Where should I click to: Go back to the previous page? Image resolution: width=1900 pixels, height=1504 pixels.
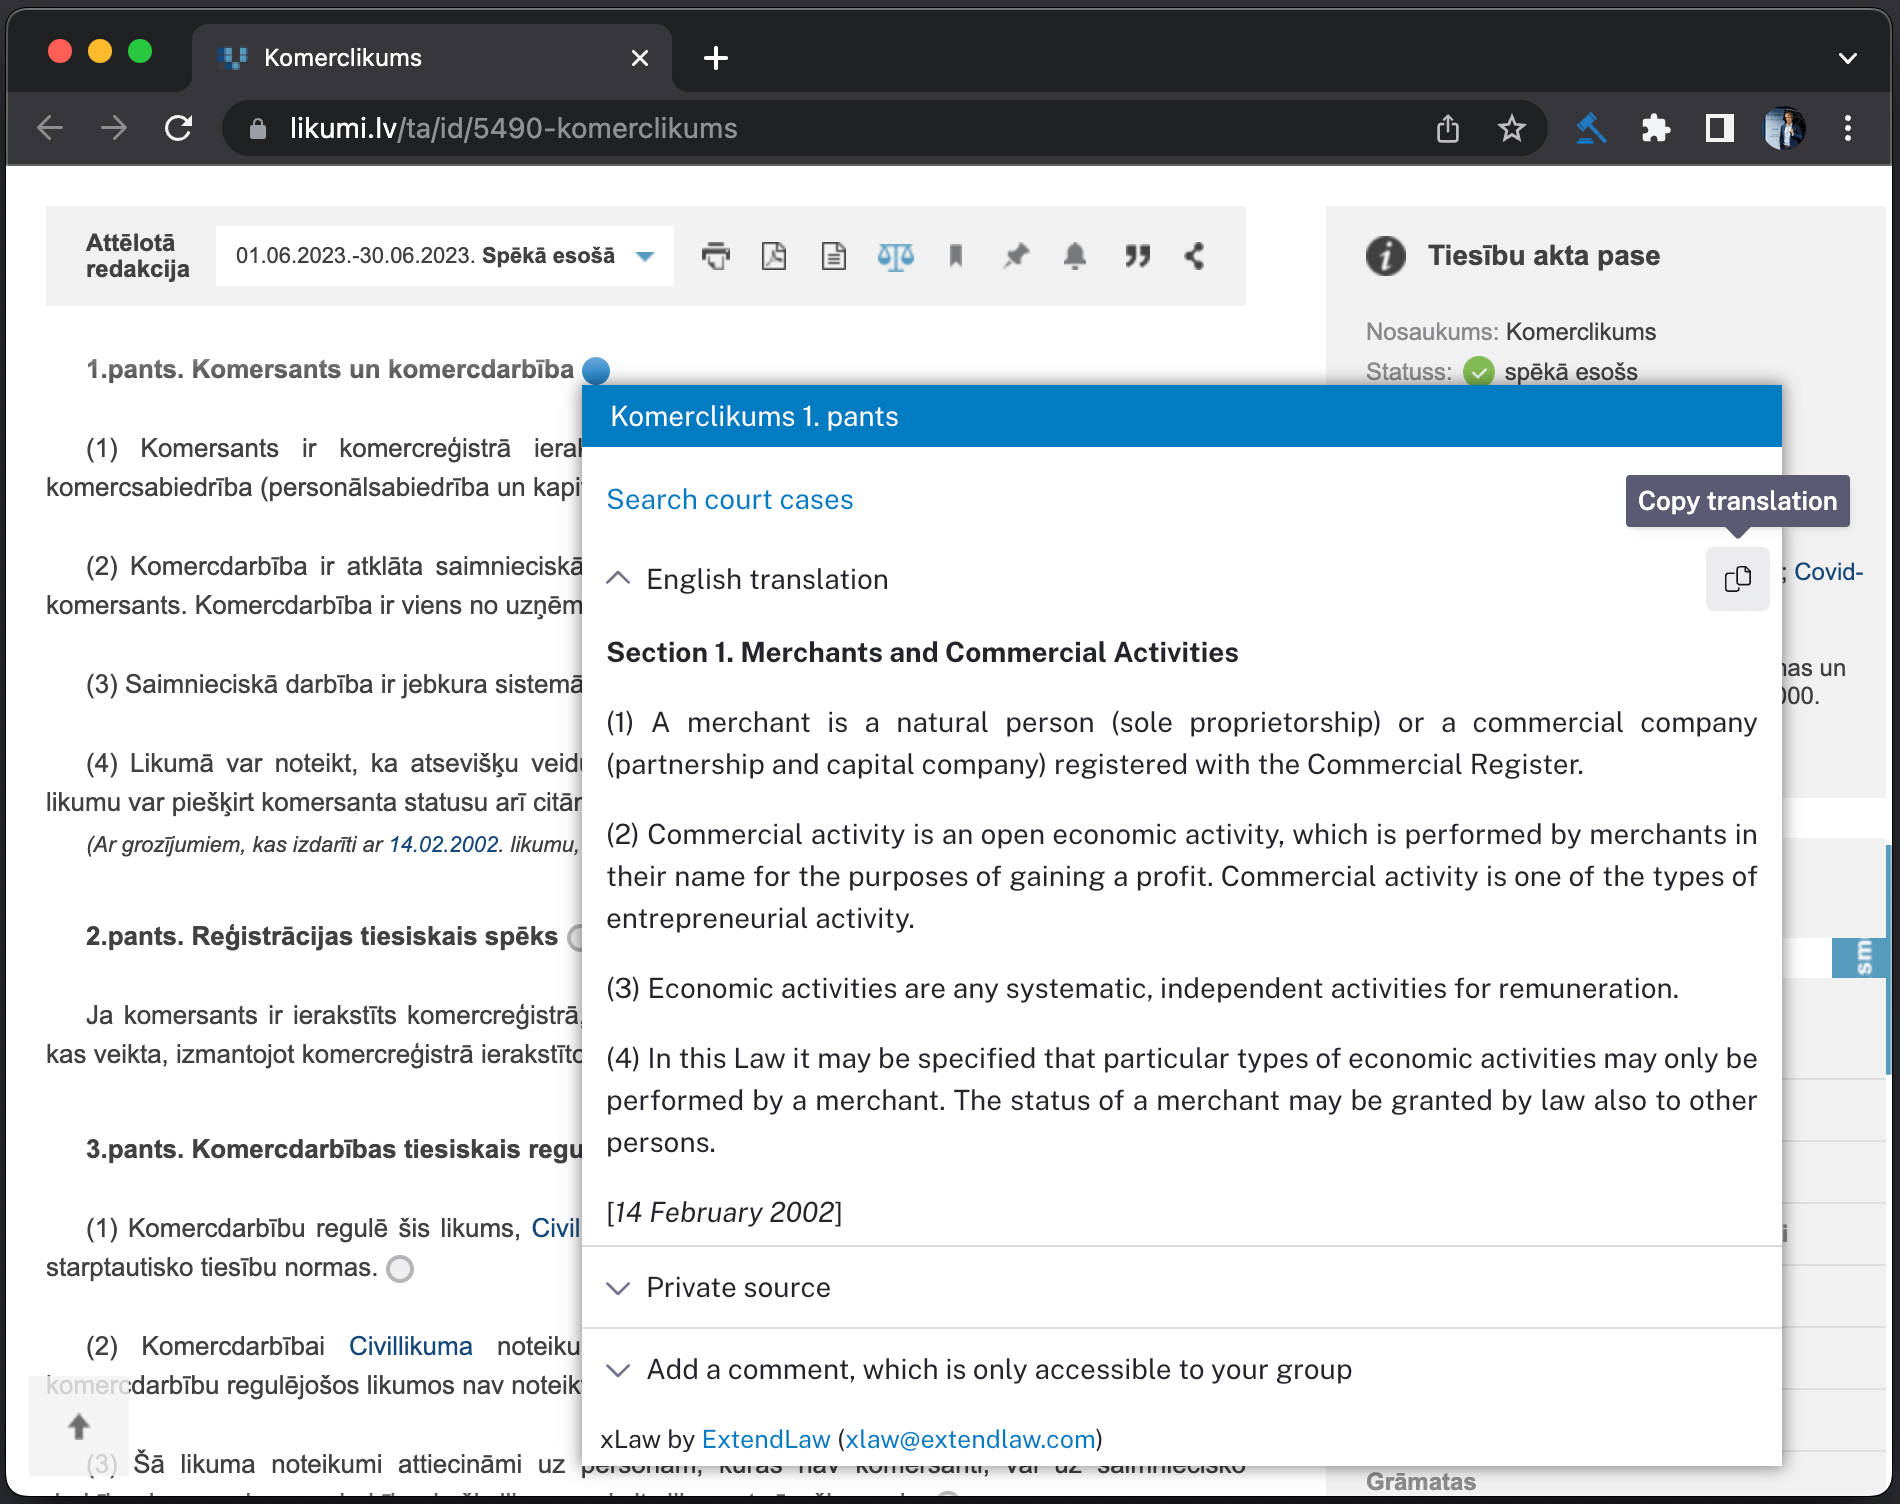(x=50, y=128)
